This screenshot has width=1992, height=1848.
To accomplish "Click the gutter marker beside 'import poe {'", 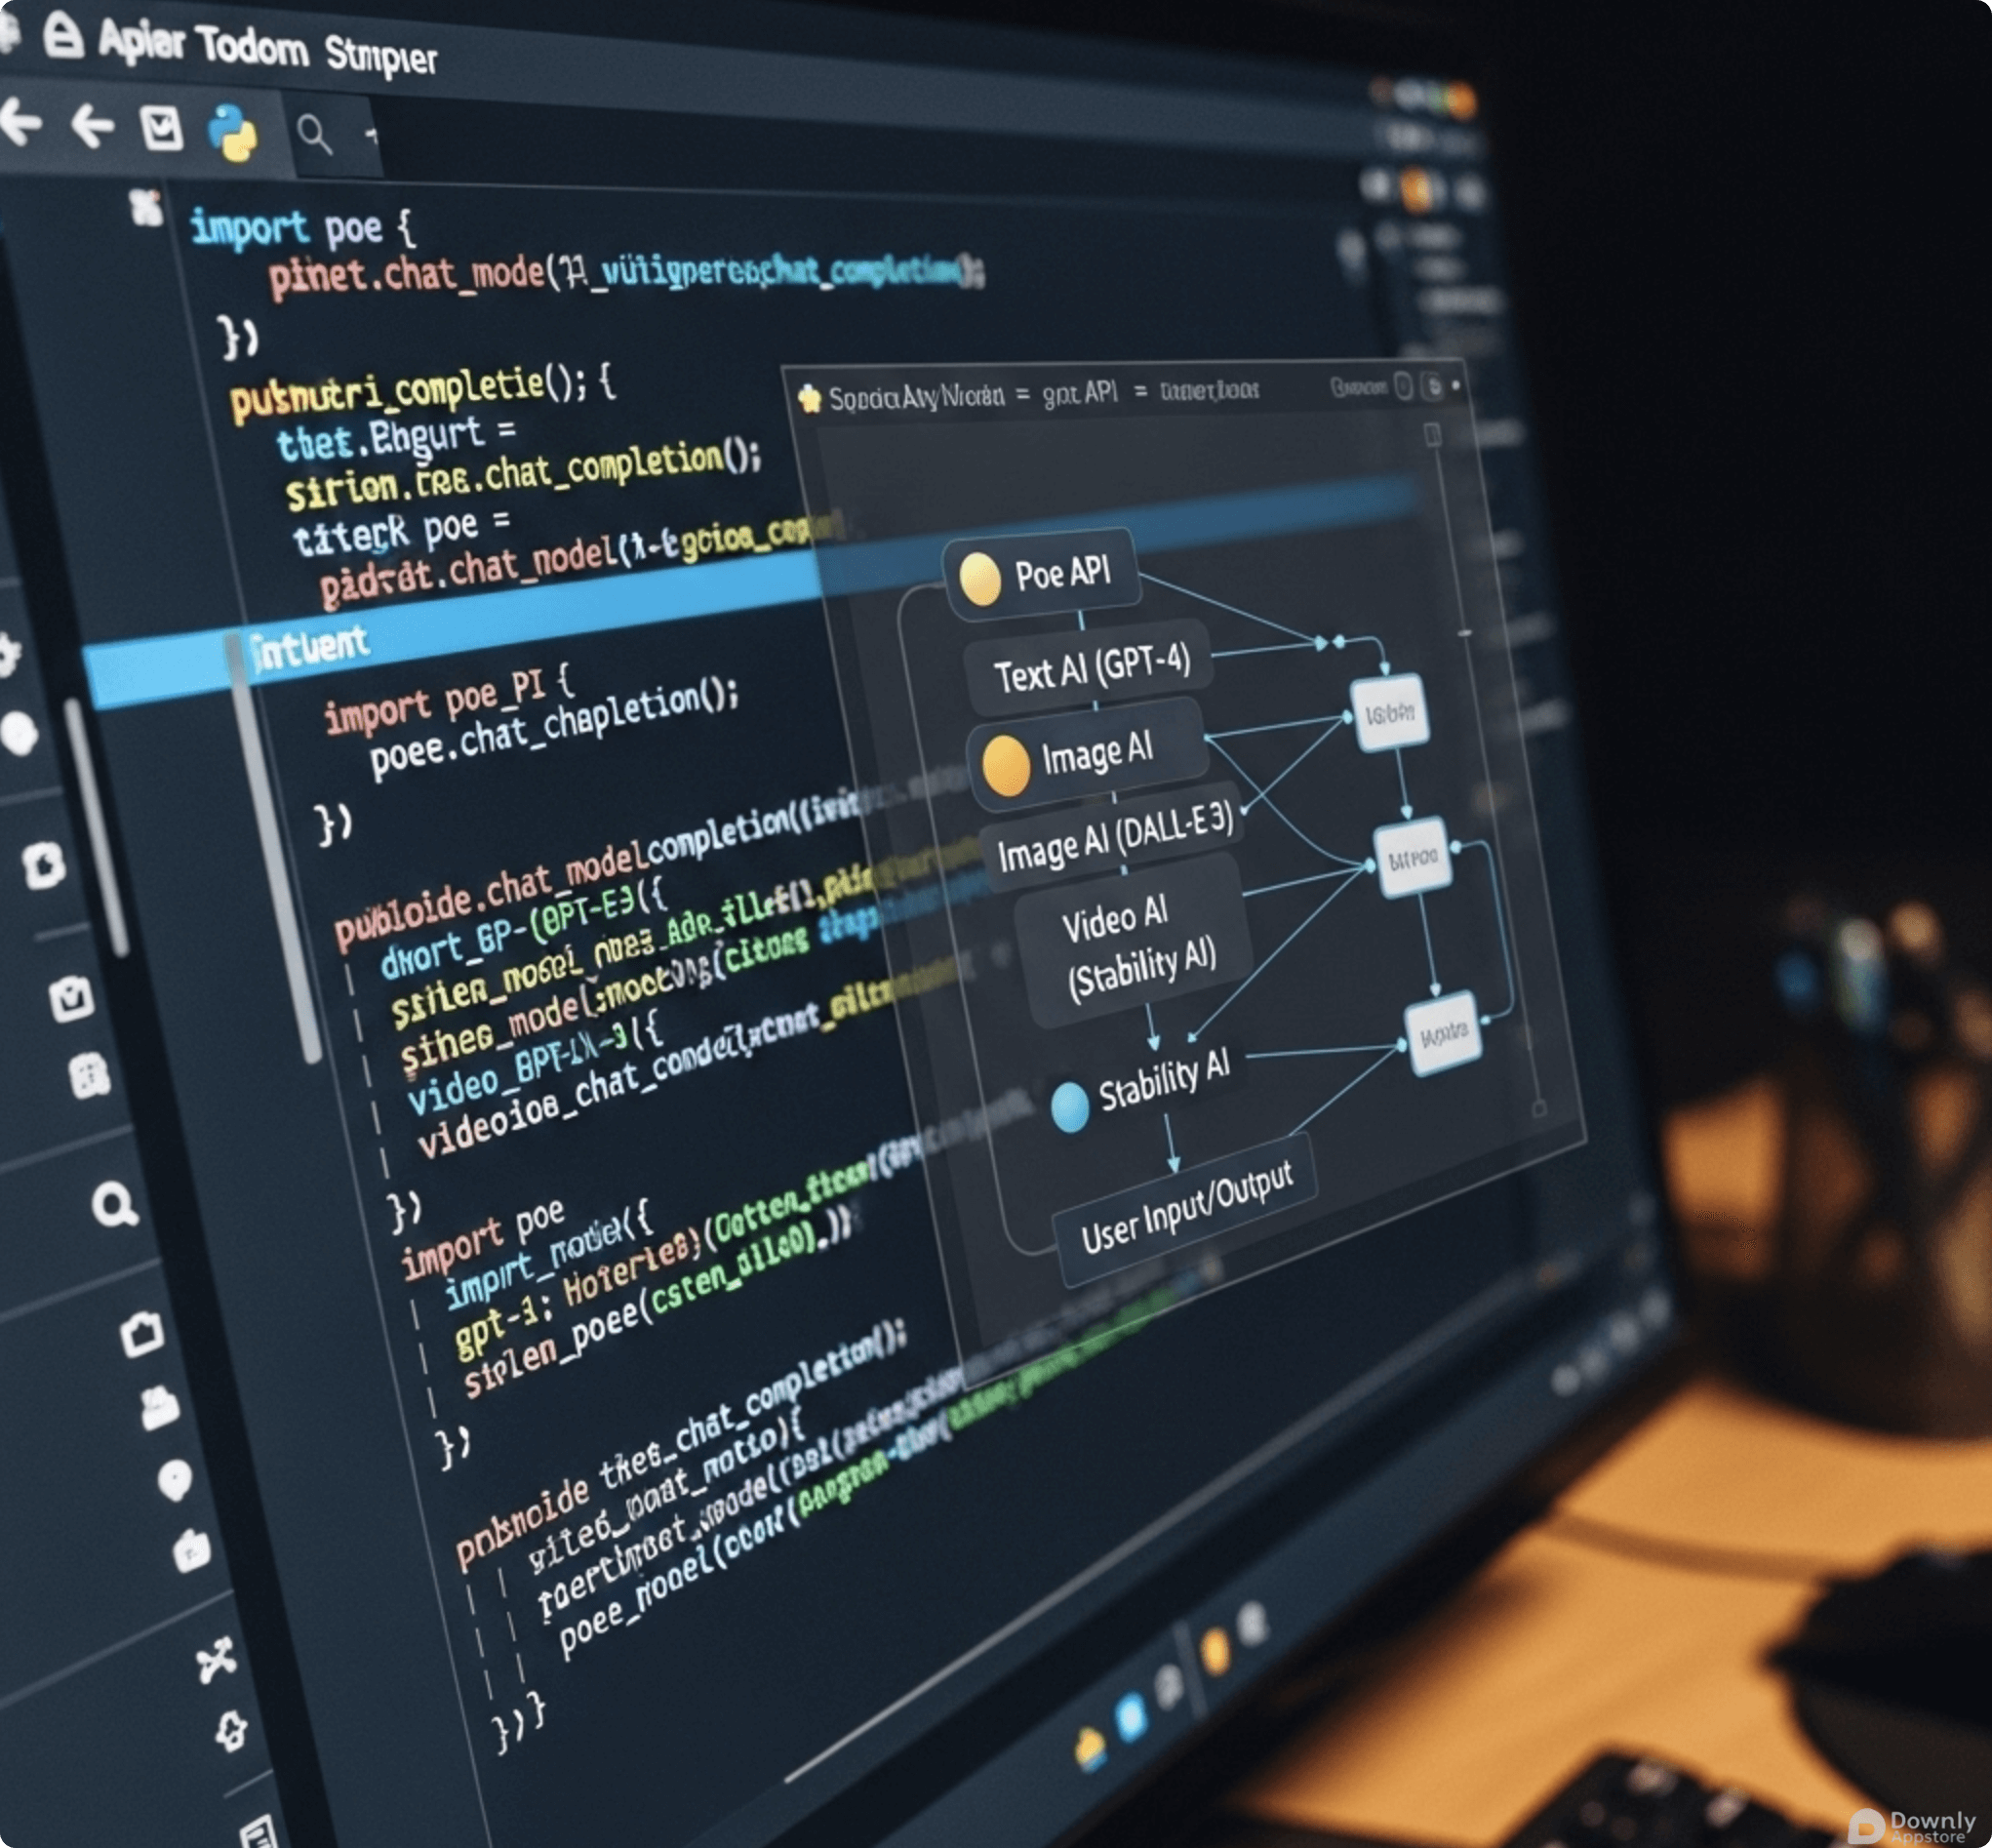I will [x=147, y=207].
